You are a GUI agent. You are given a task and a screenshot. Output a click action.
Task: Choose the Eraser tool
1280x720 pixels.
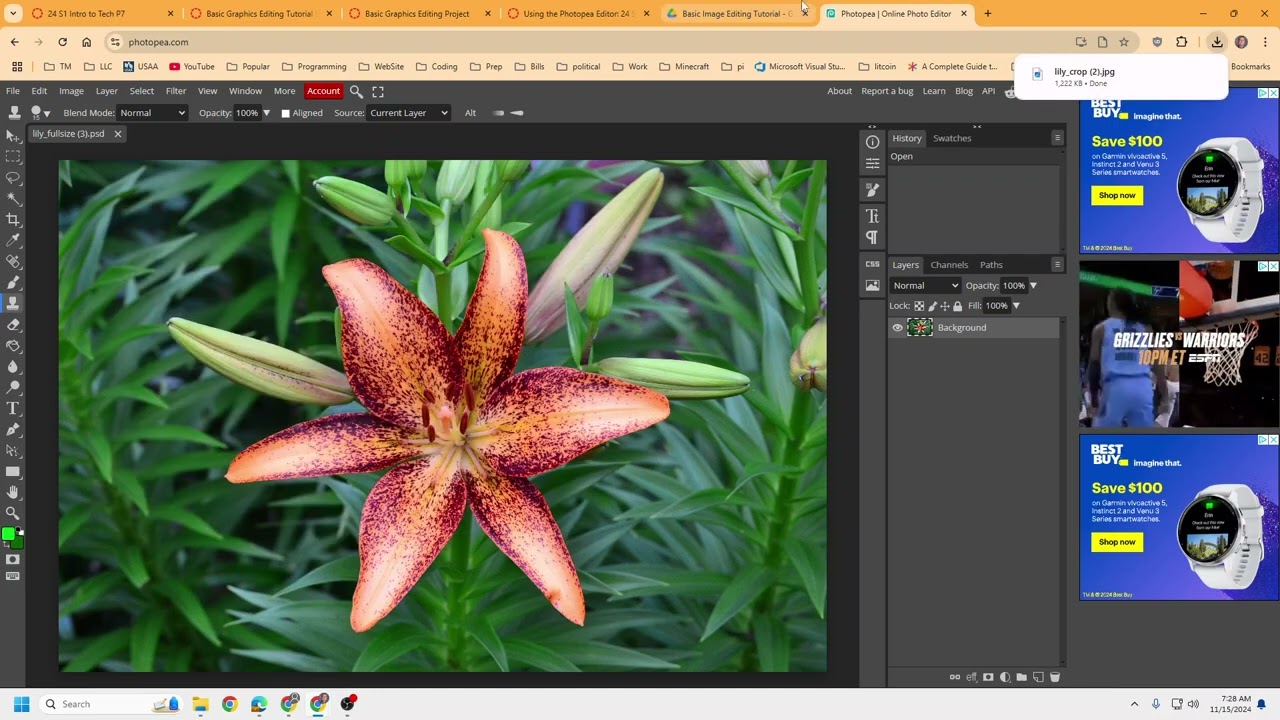click(13, 324)
